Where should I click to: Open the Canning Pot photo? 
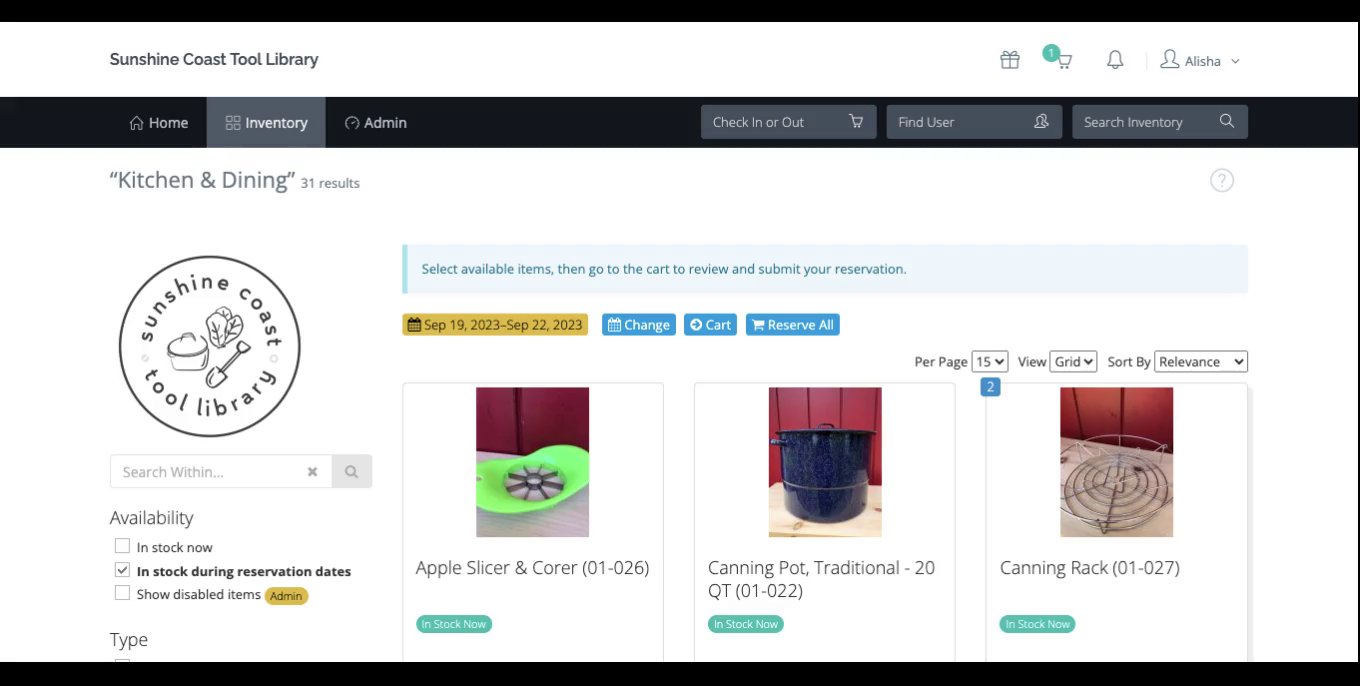click(x=825, y=462)
